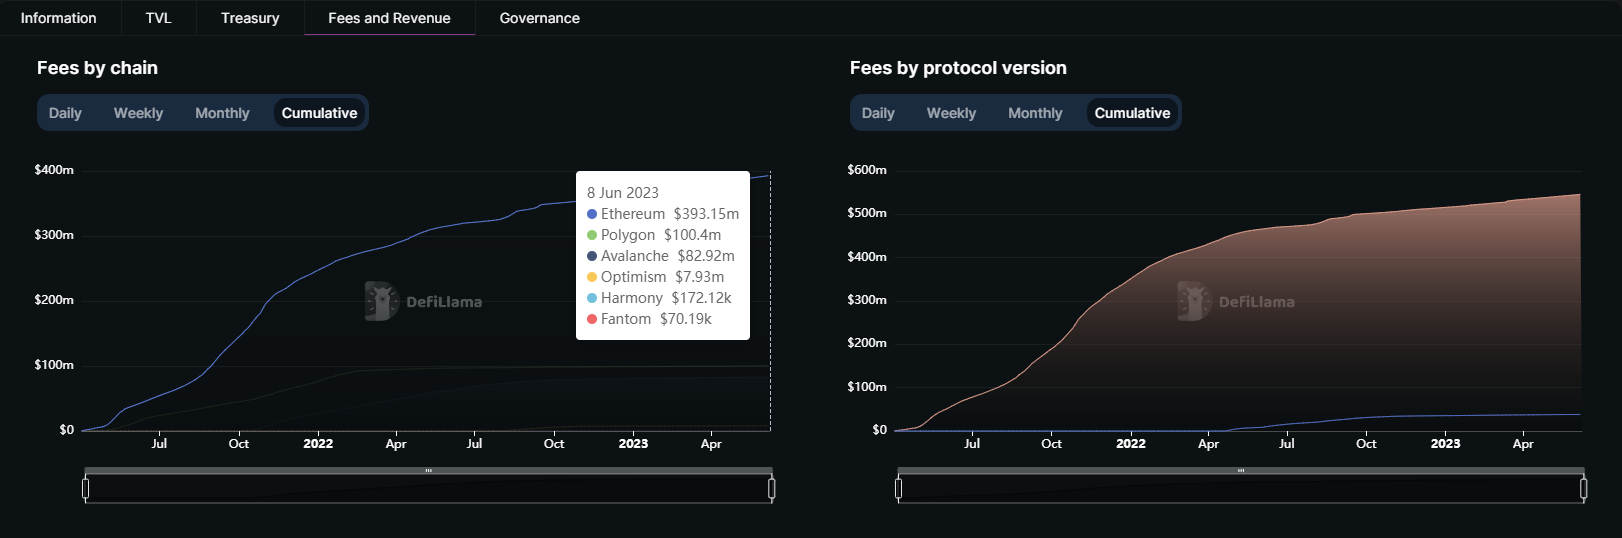Viewport: 1622px width, 538px height.
Task: Open the Information tab
Action: 59,18
